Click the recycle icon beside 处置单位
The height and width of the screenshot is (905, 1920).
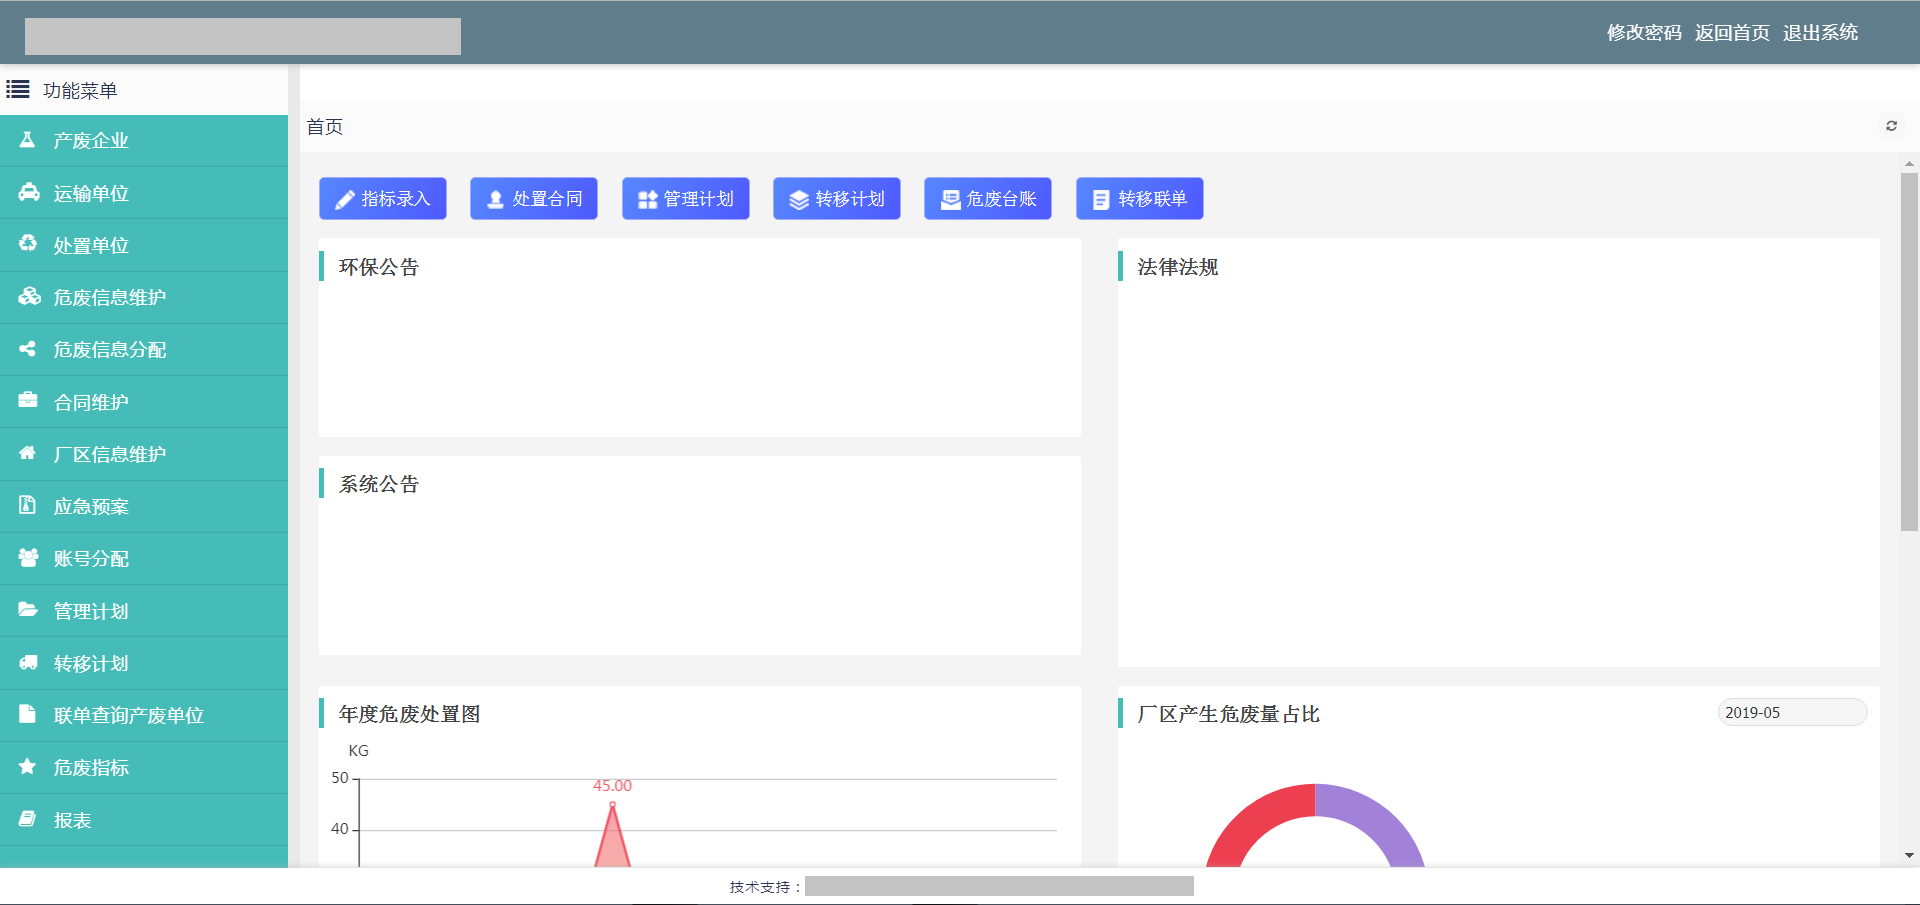tap(28, 243)
